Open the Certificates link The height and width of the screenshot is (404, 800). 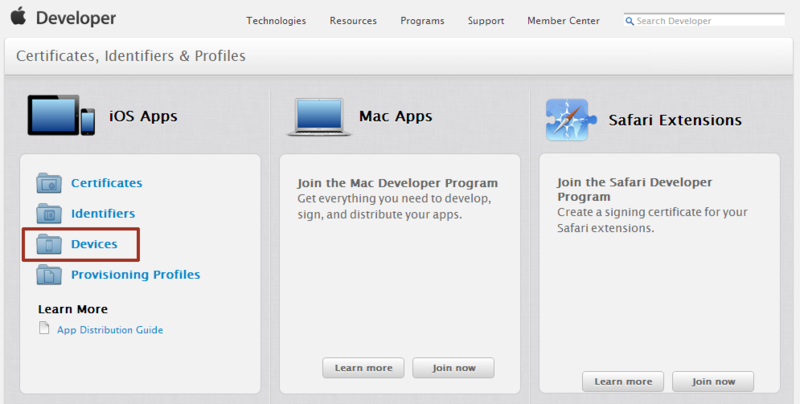[107, 183]
